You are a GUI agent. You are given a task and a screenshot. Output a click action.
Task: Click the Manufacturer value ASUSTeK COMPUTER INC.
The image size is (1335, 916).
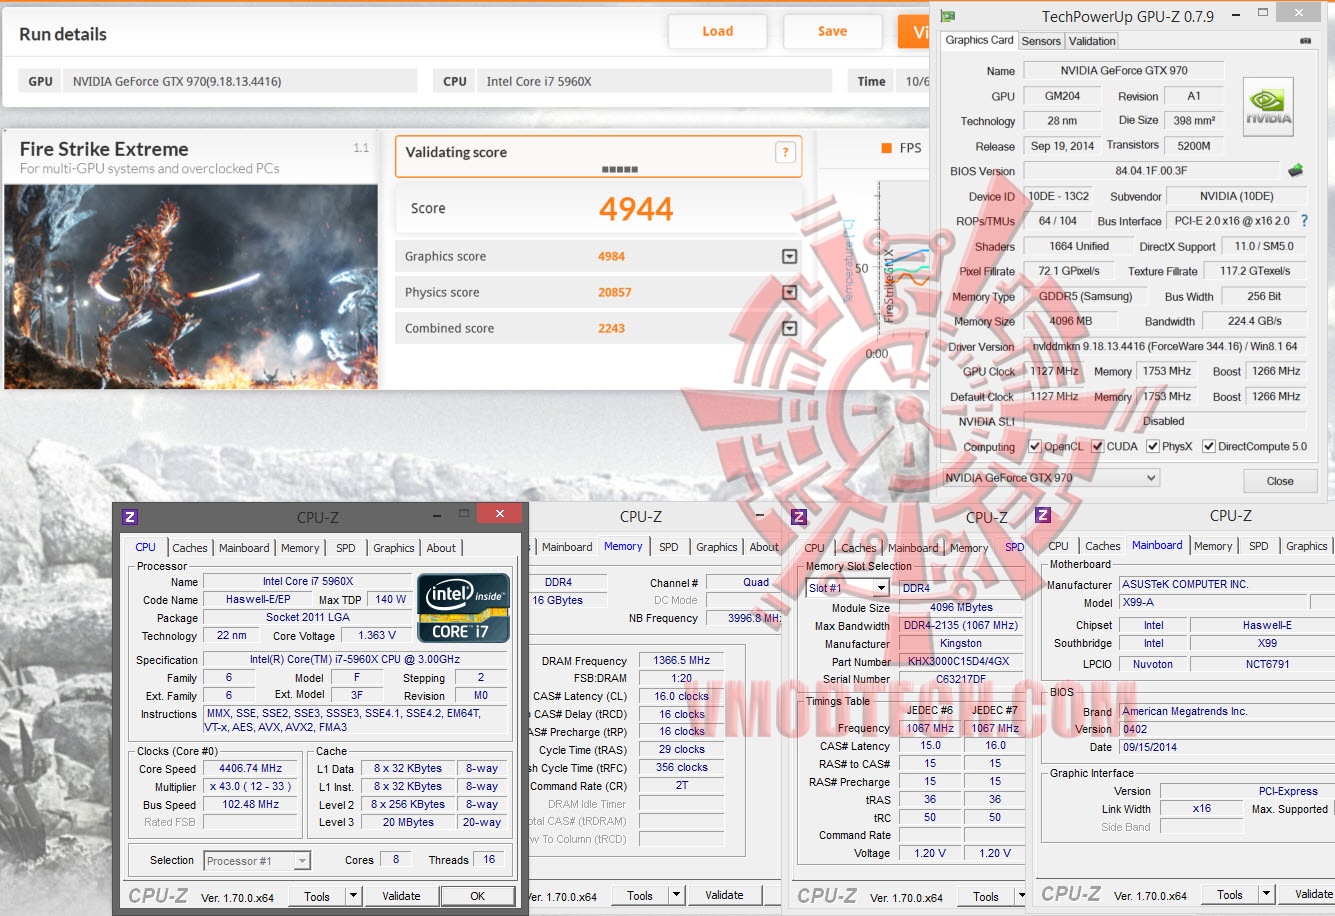pyautogui.click(x=1227, y=584)
